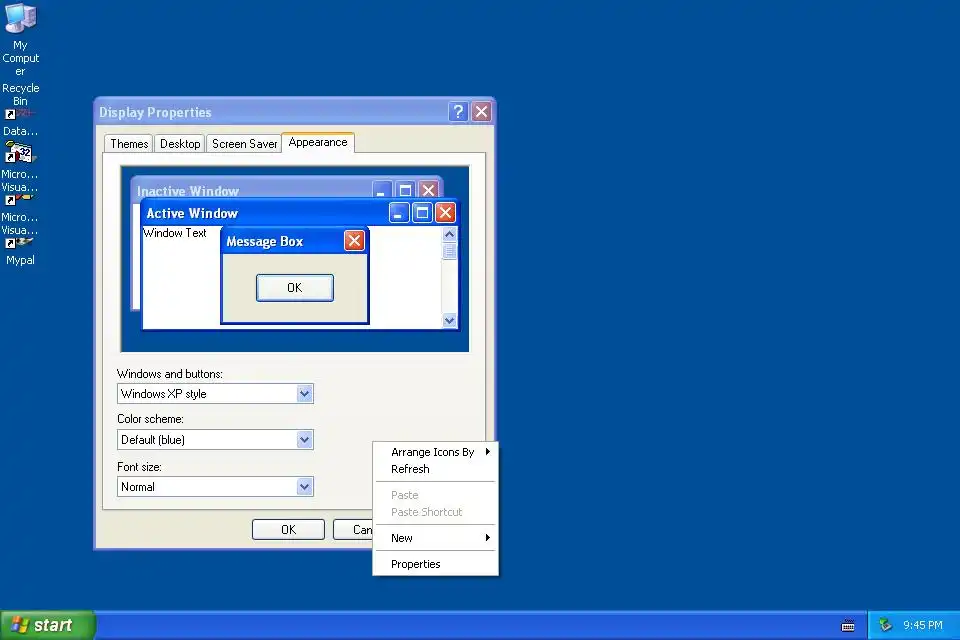The image size is (960, 640).
Task: Switch to the Screen Saver tab
Action: (244, 143)
